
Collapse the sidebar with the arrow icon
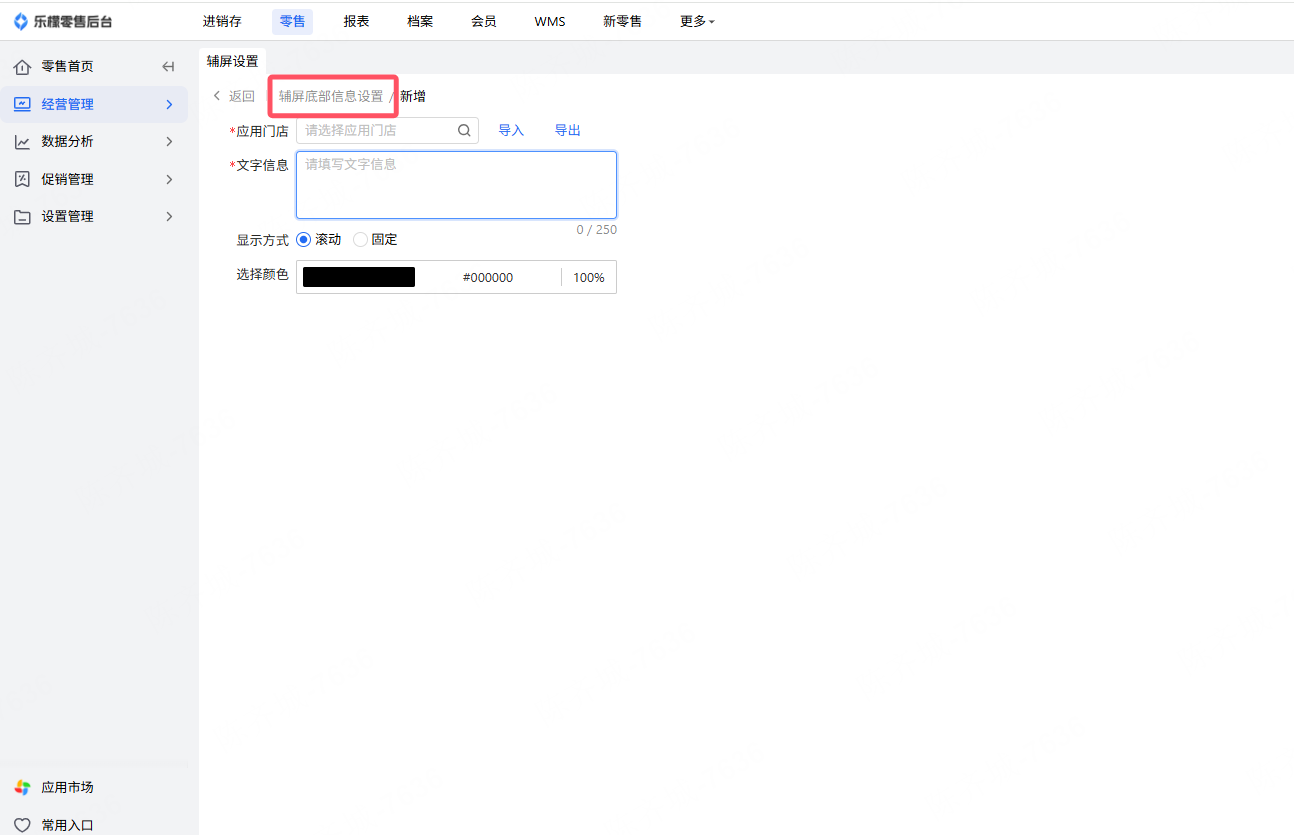coord(168,67)
